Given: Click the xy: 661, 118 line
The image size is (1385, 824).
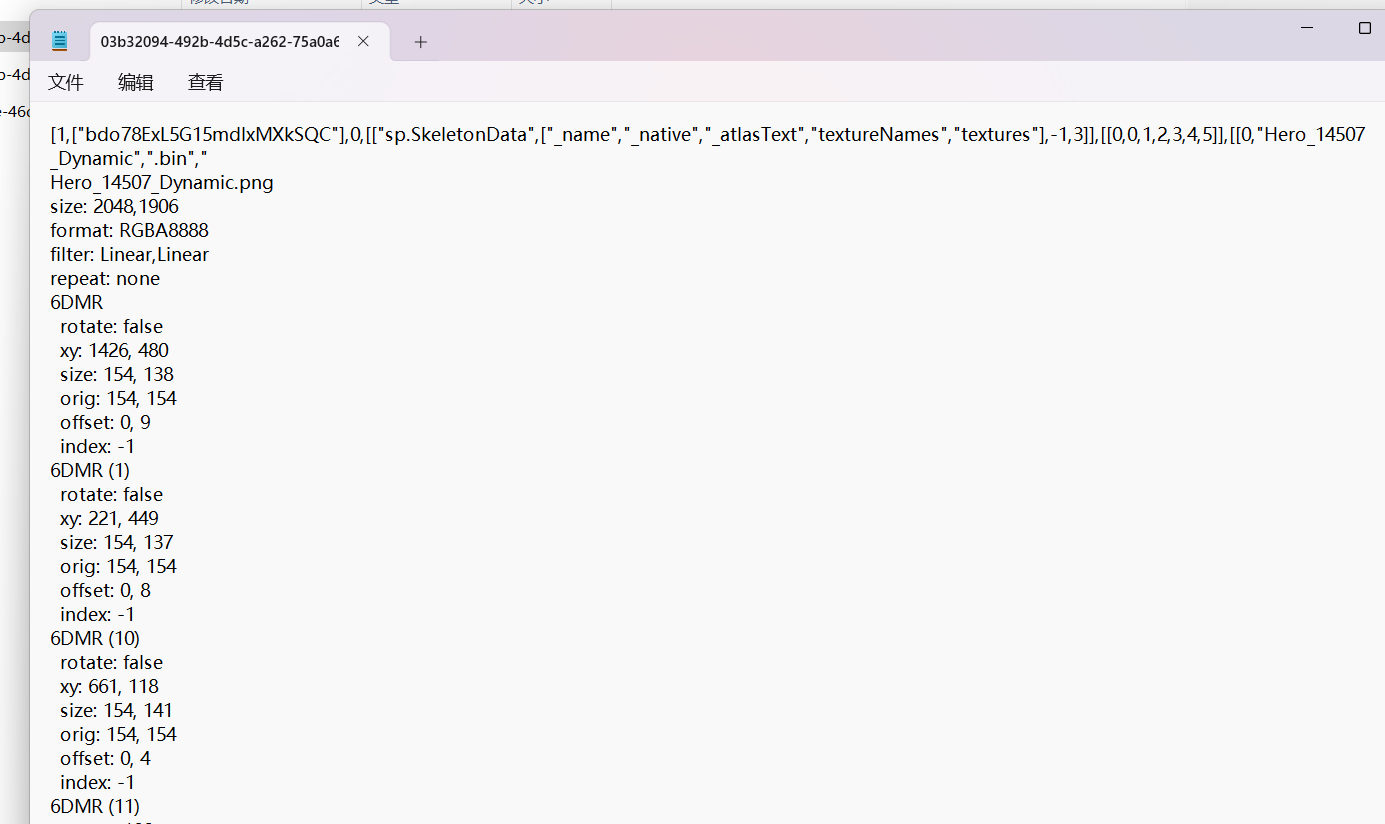Looking at the screenshot, I should 109,686.
